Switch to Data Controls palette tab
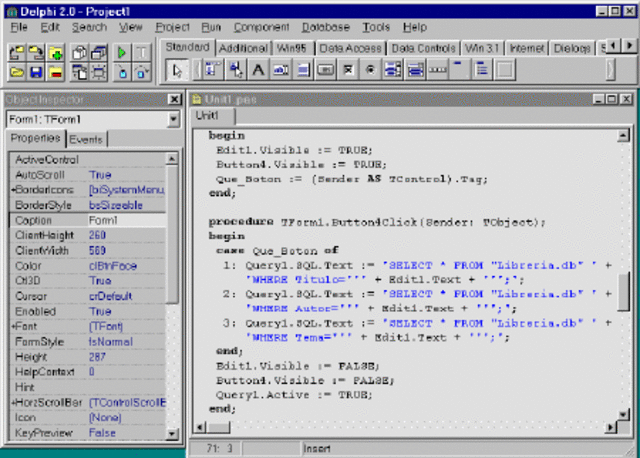Image resolution: width=640 pixels, height=458 pixels. coord(423,49)
